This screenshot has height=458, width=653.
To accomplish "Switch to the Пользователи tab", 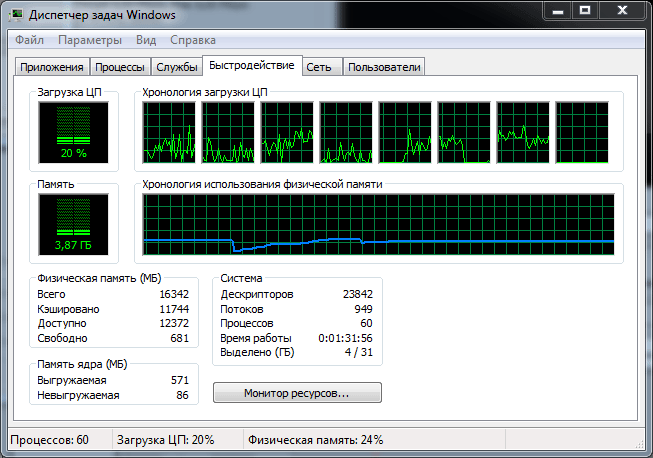I will point(384,67).
